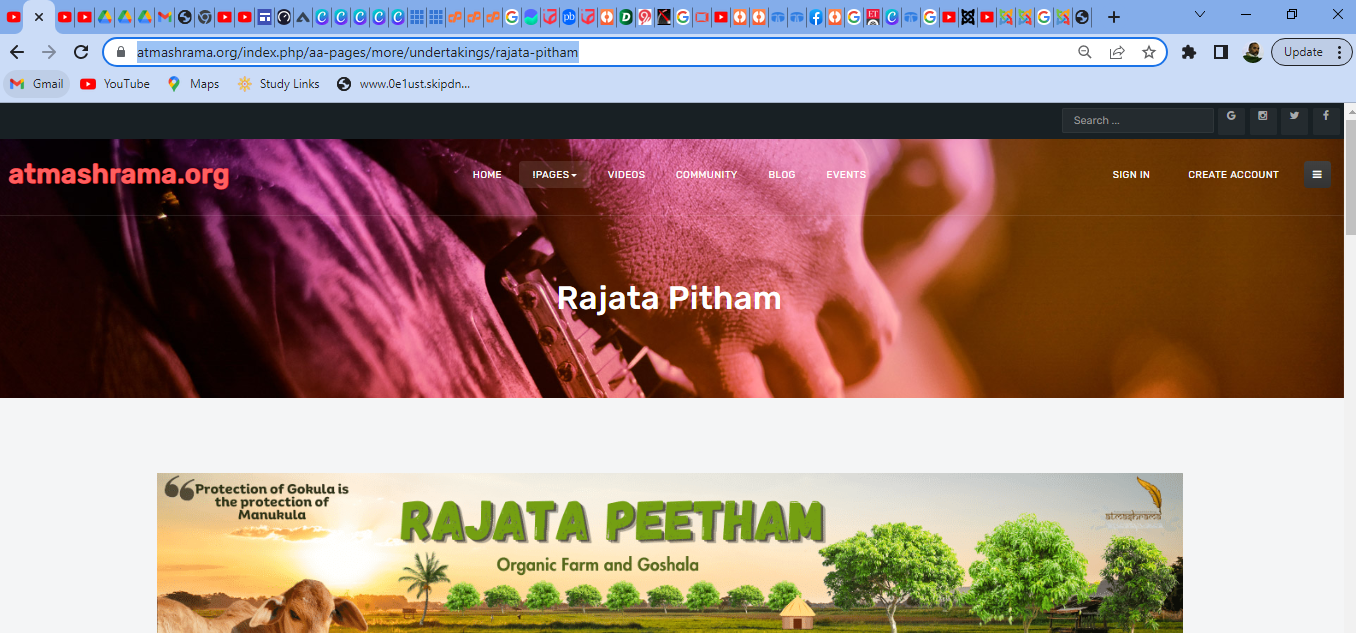
Task: Click the Chrome Update button
Action: pyautogui.click(x=1312, y=52)
